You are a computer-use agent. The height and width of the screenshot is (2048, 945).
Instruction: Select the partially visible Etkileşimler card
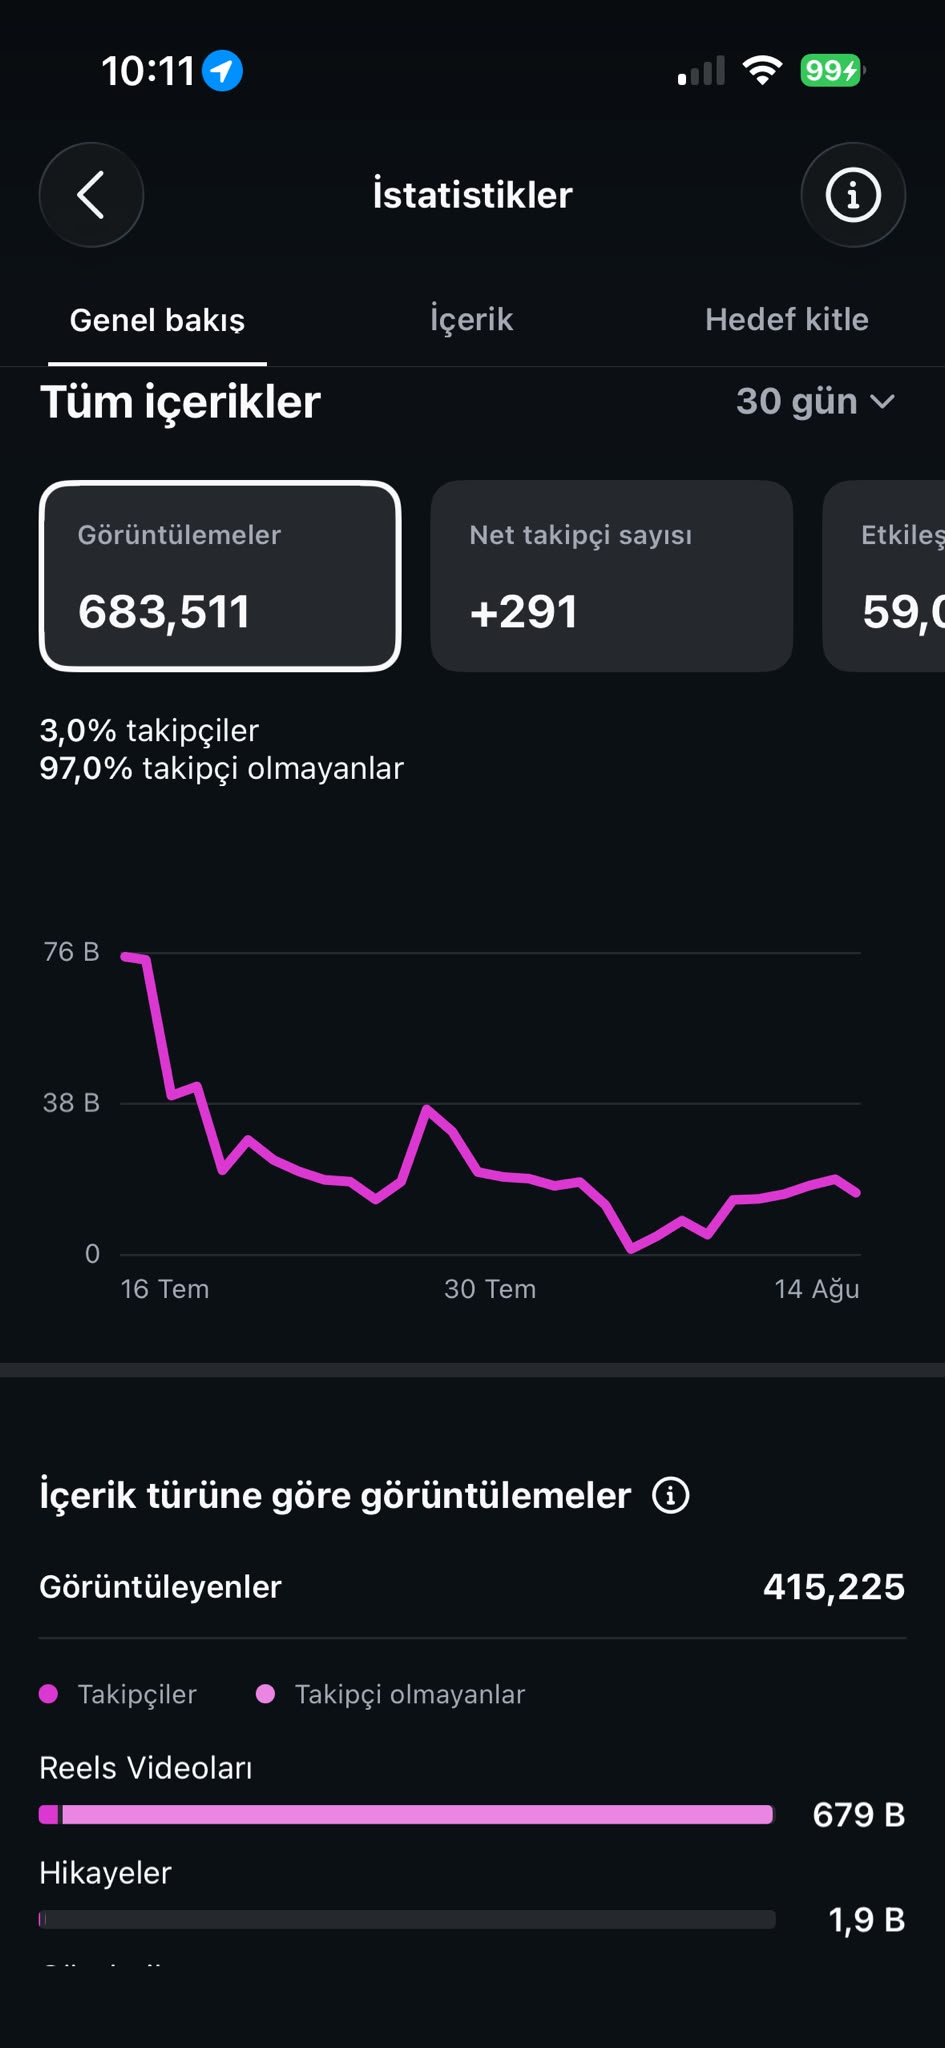[884, 576]
